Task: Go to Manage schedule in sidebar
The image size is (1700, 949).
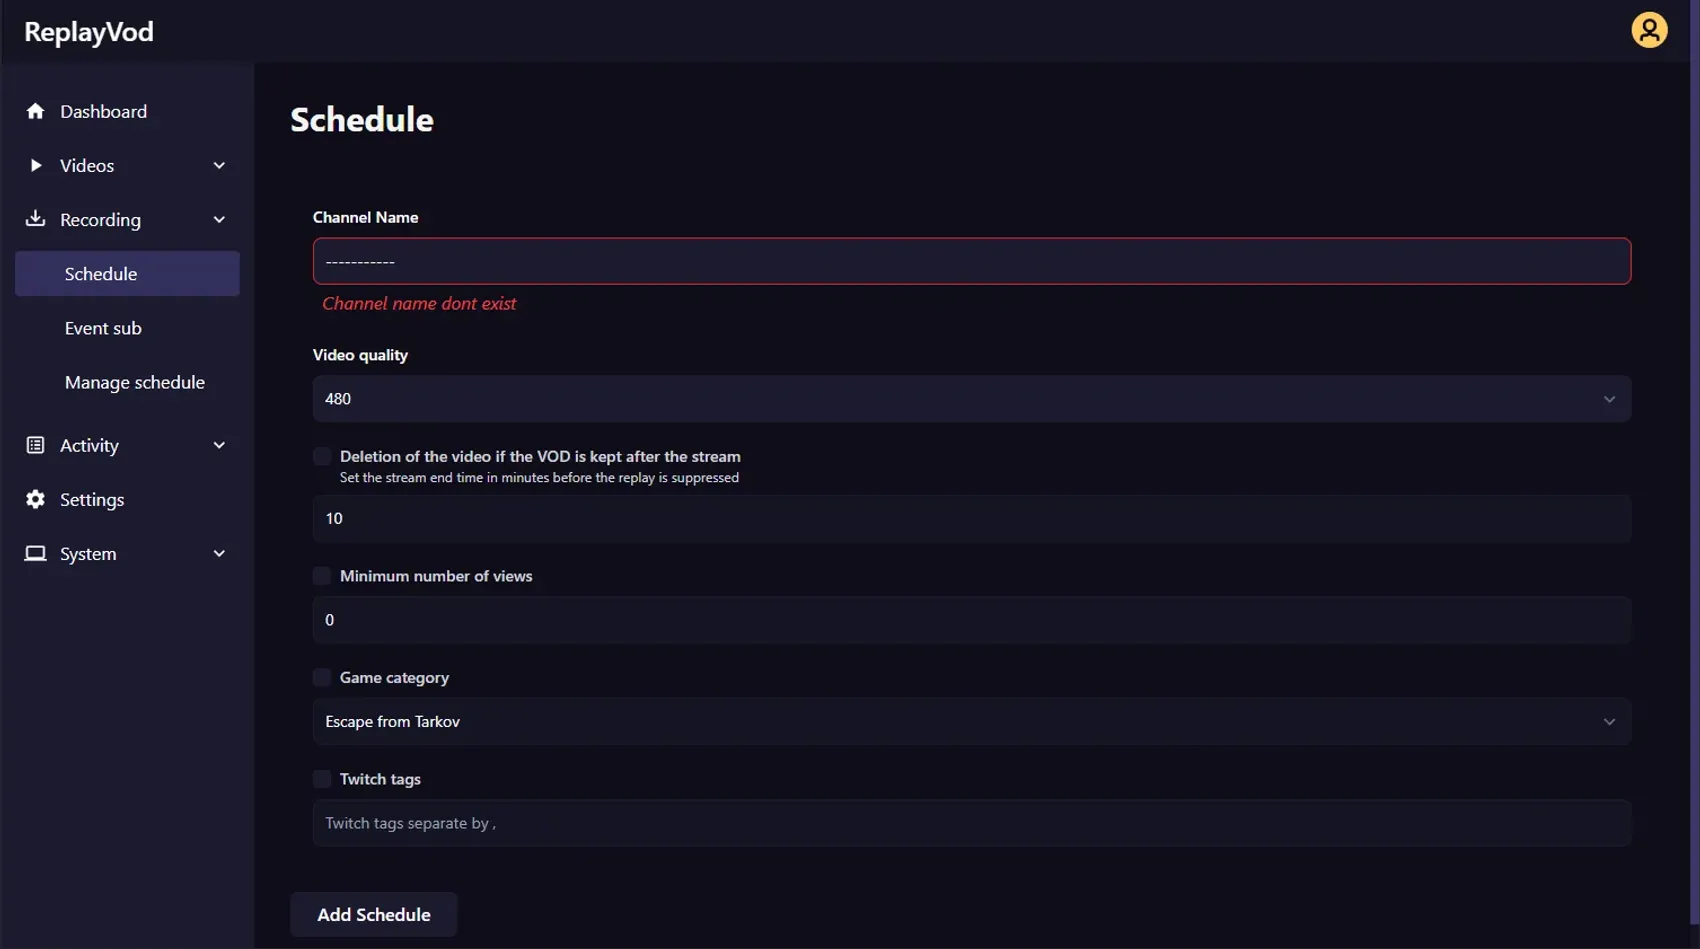Action: pos(135,382)
